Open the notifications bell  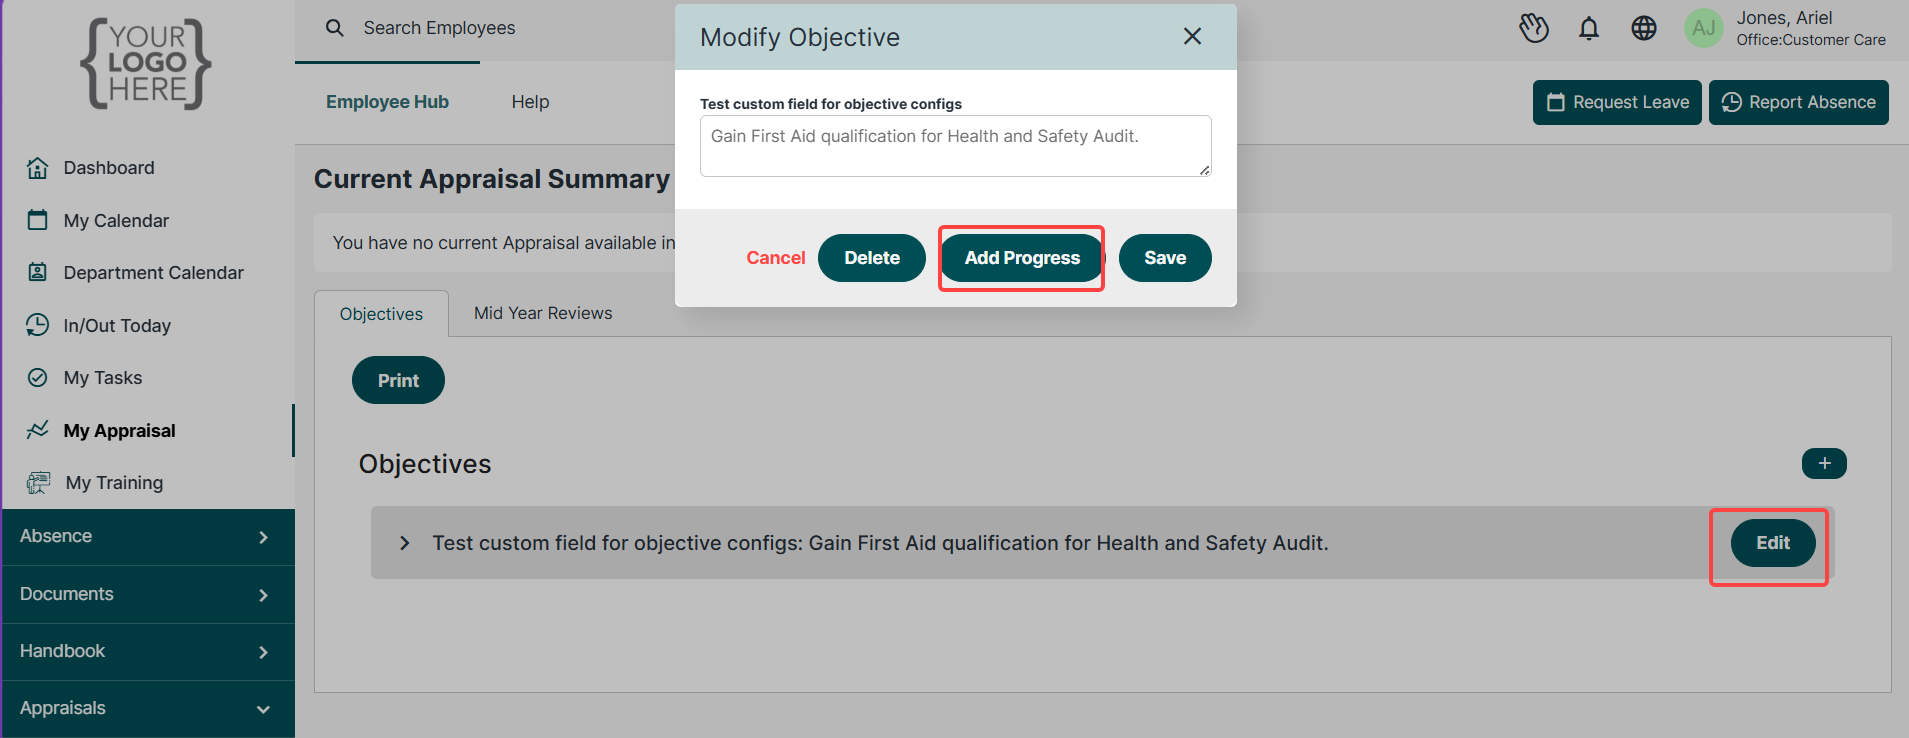1589,28
